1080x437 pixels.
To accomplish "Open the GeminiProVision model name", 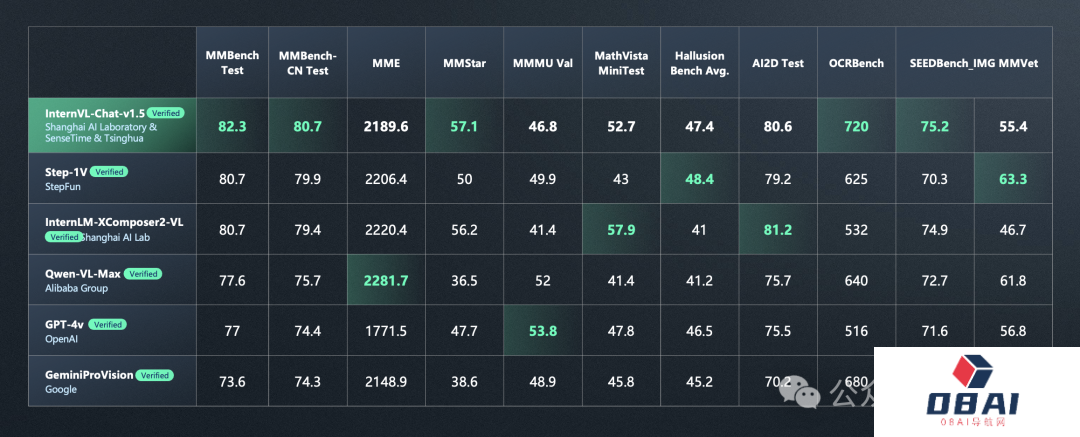I will click(x=89, y=375).
